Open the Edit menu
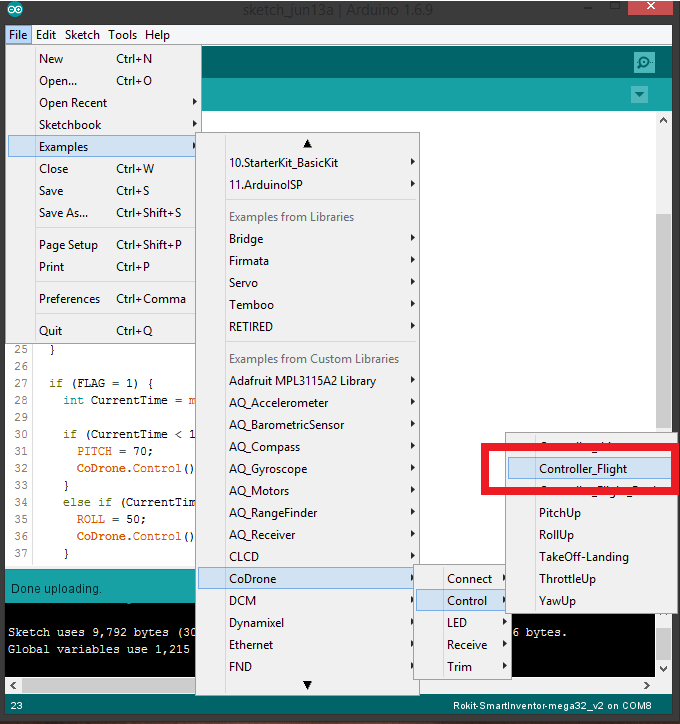Image resolution: width=680 pixels, height=724 pixels. point(46,35)
